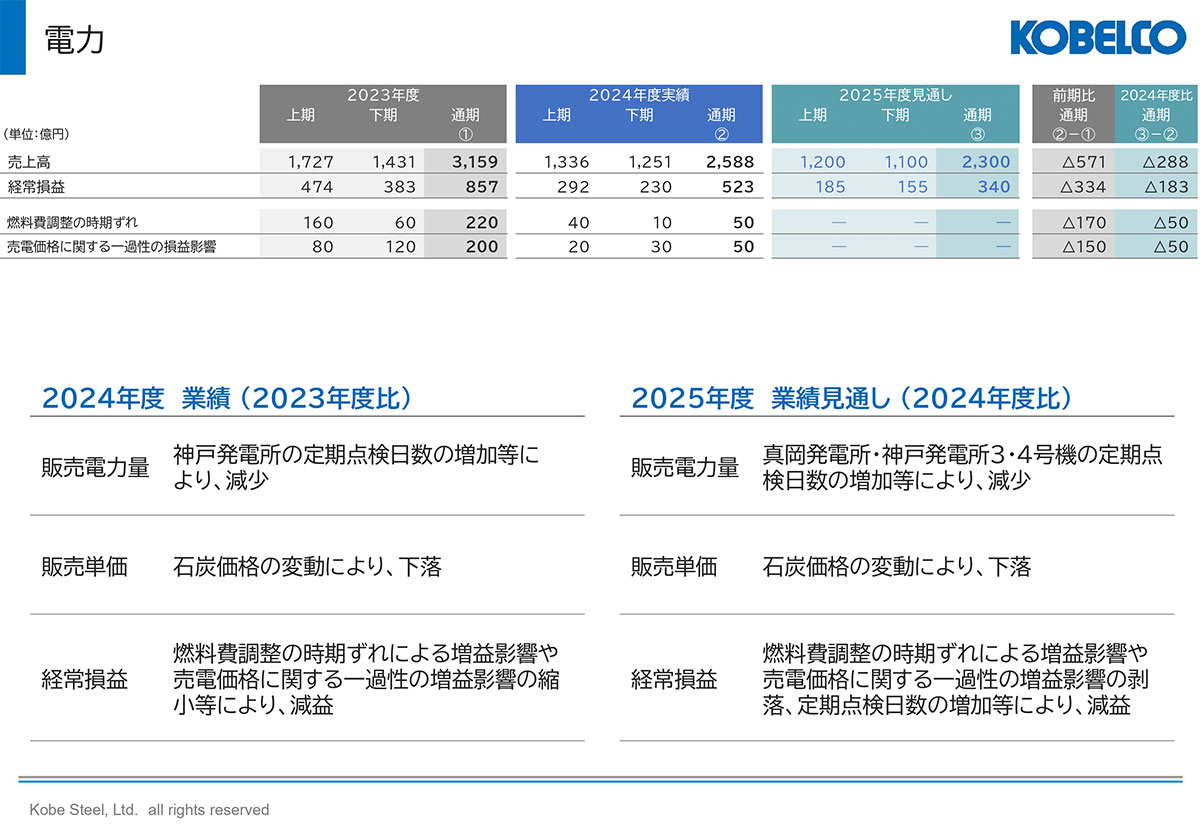Click the 2,300 forecast sales value

986,162
